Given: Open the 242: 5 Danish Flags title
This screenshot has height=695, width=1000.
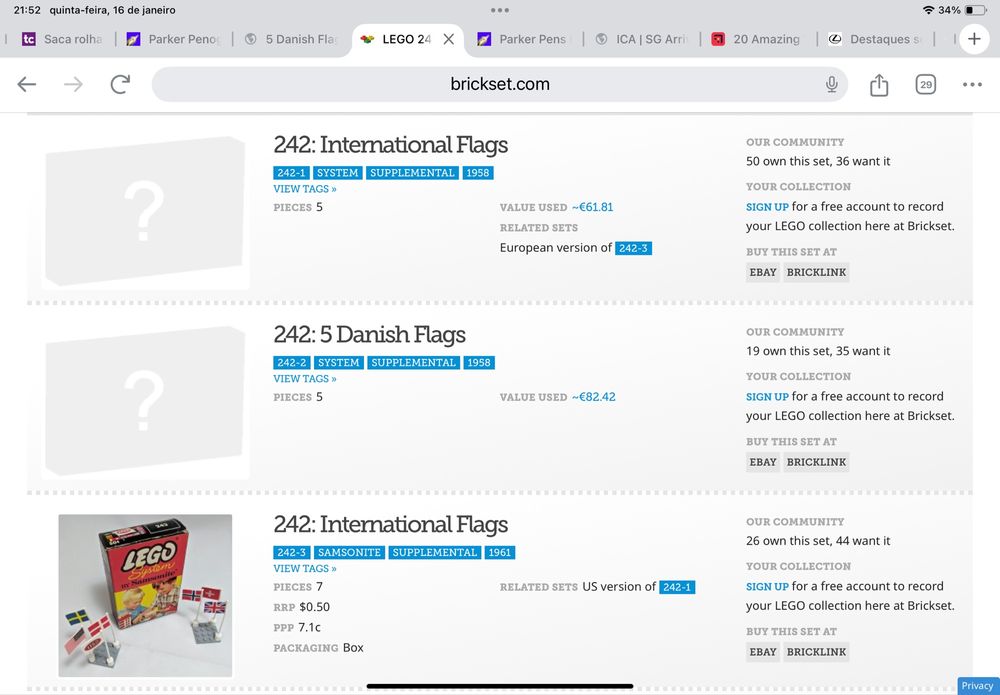Looking at the screenshot, I should [x=369, y=334].
